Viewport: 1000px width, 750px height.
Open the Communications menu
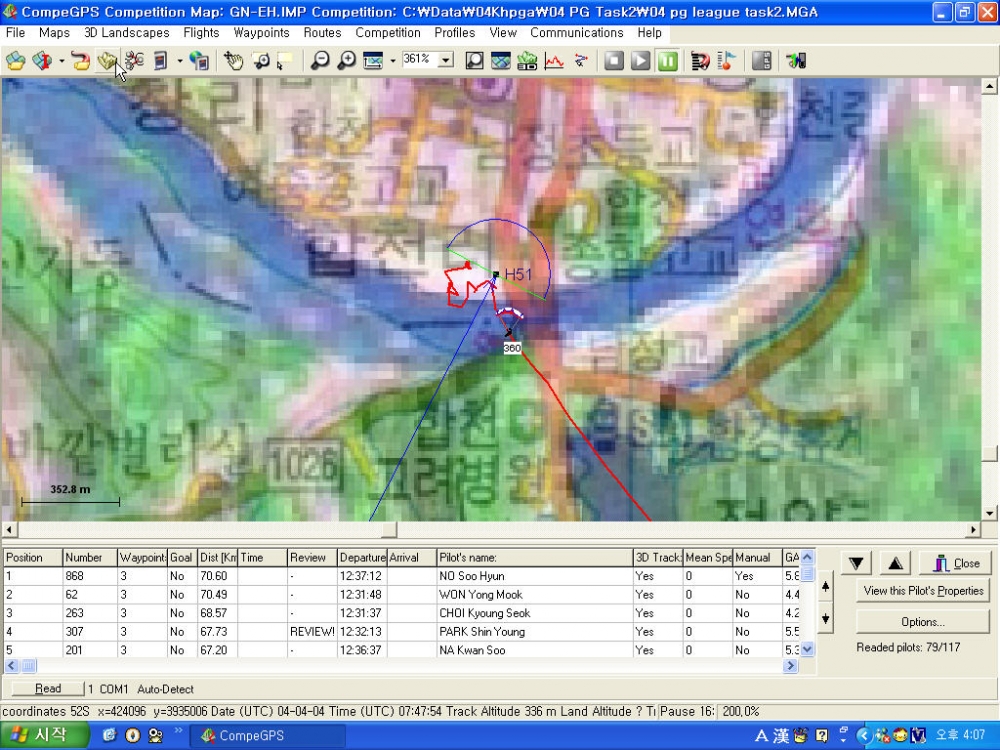[x=577, y=33]
